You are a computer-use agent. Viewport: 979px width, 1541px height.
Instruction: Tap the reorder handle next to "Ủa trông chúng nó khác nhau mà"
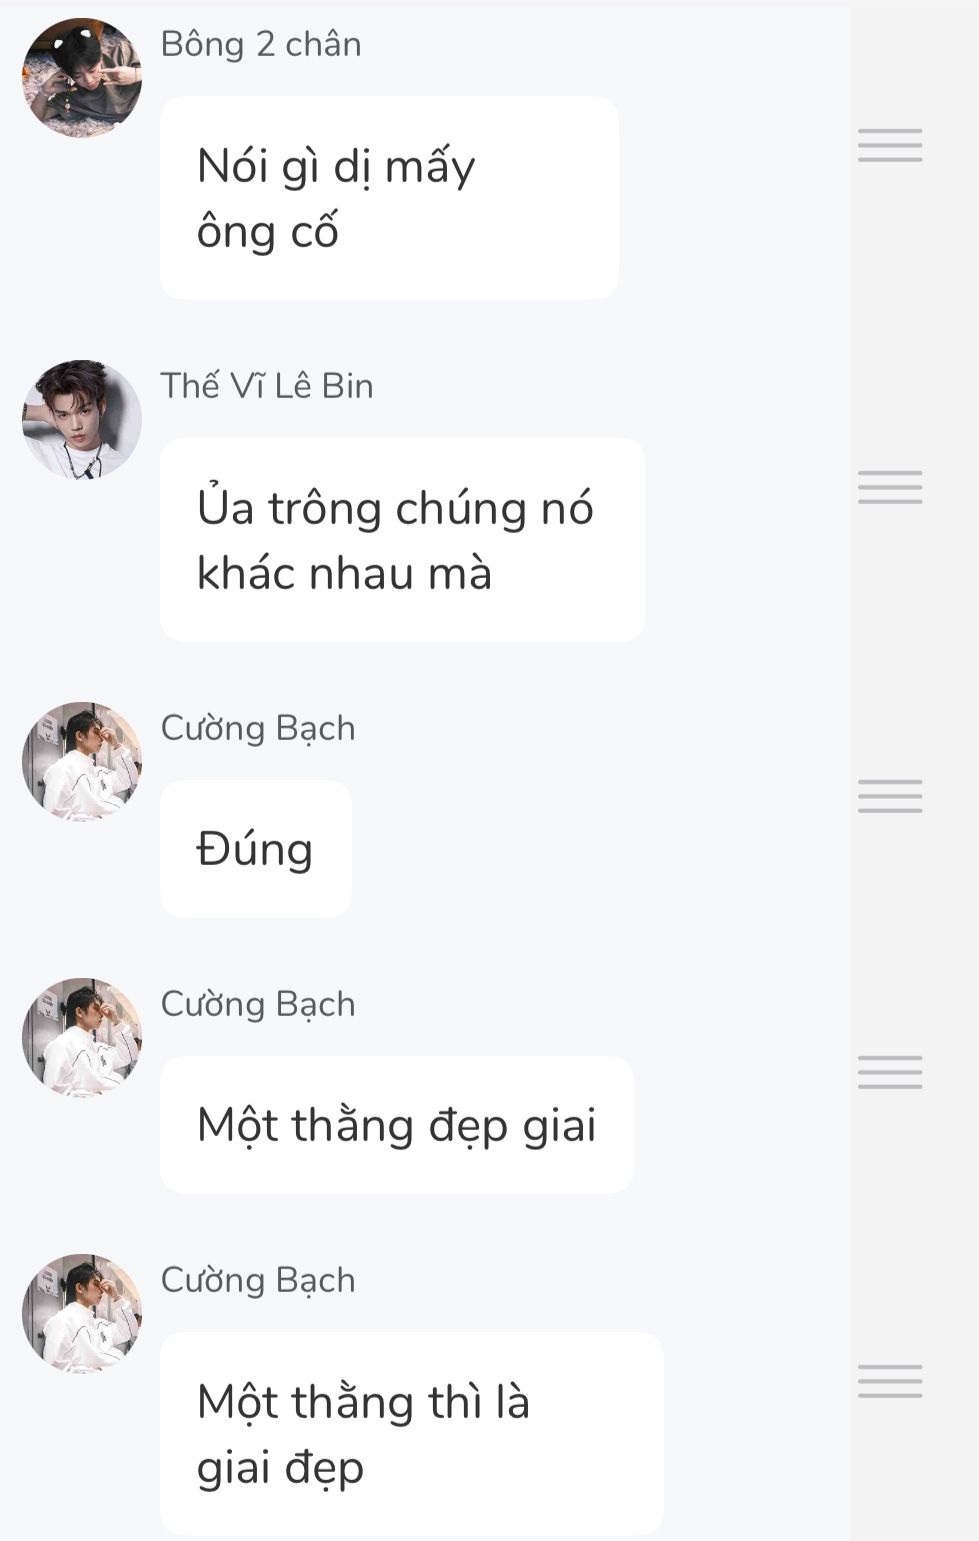point(889,487)
